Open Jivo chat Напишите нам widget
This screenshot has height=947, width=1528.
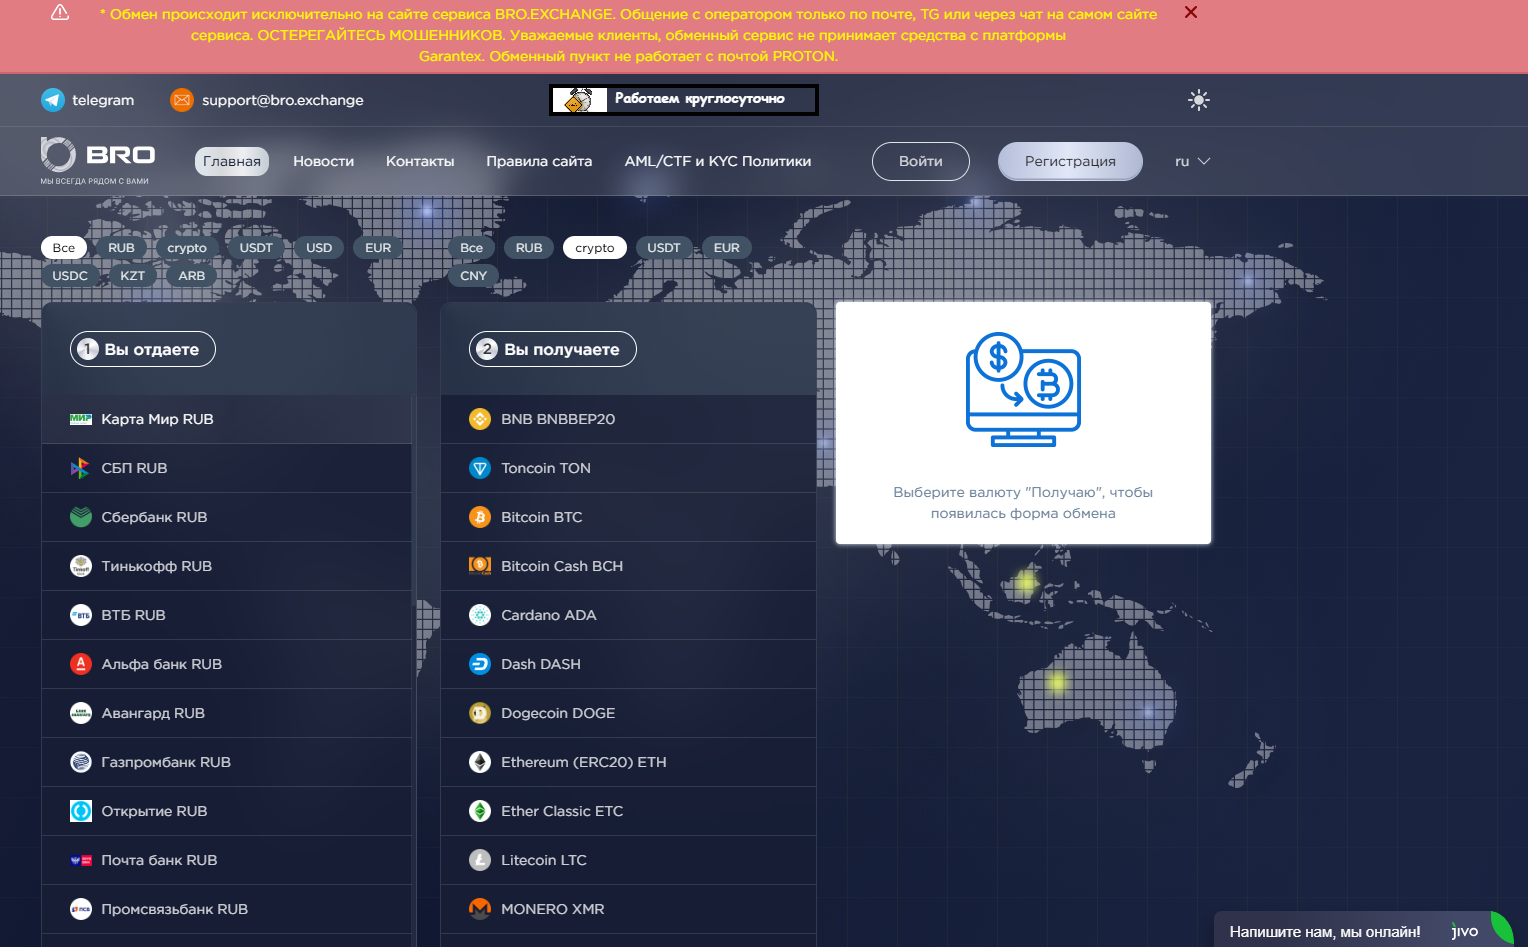tap(1366, 930)
